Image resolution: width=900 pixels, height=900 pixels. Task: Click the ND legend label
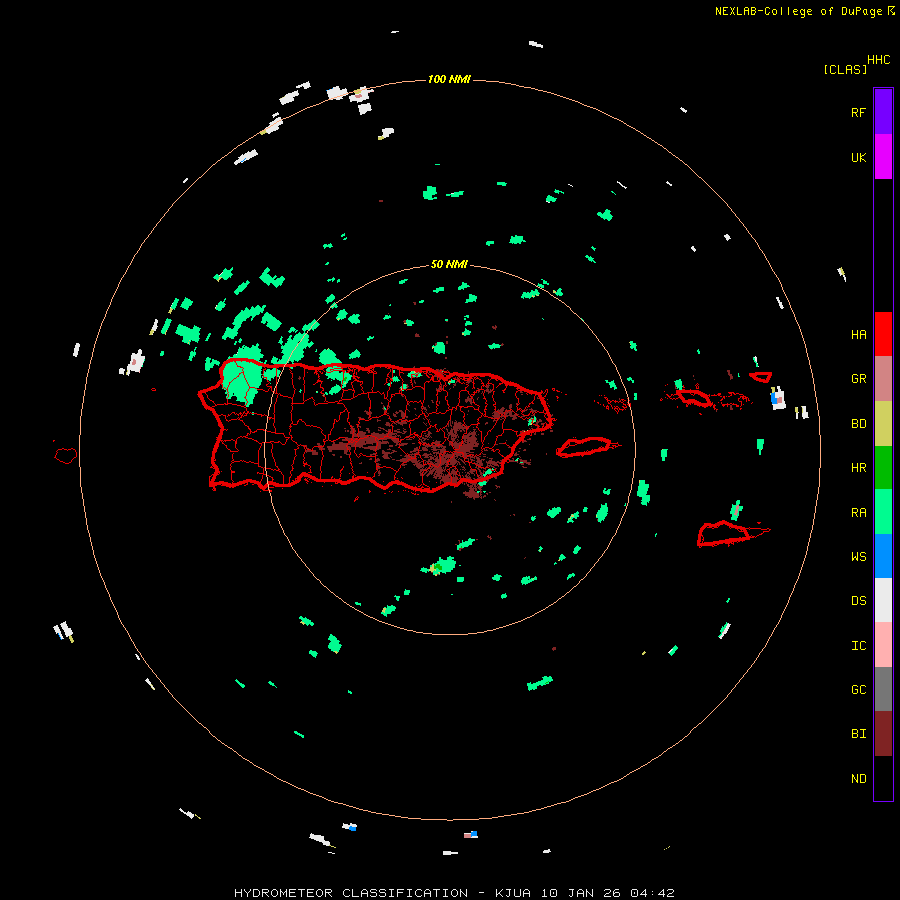click(858, 779)
